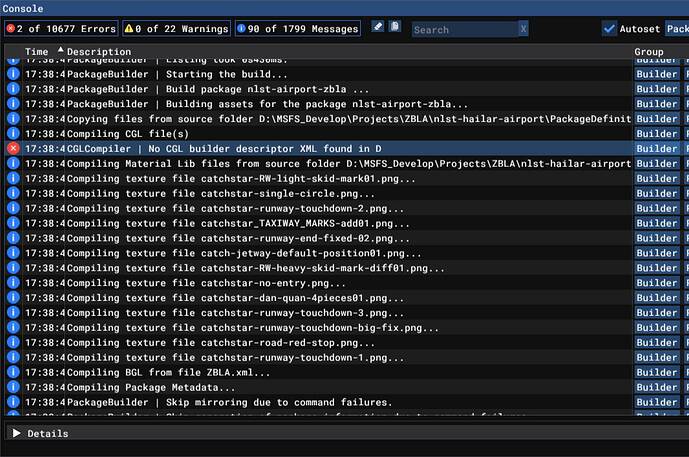Sort the log by the Time column
This screenshot has height=457, width=689.
click(x=36, y=51)
